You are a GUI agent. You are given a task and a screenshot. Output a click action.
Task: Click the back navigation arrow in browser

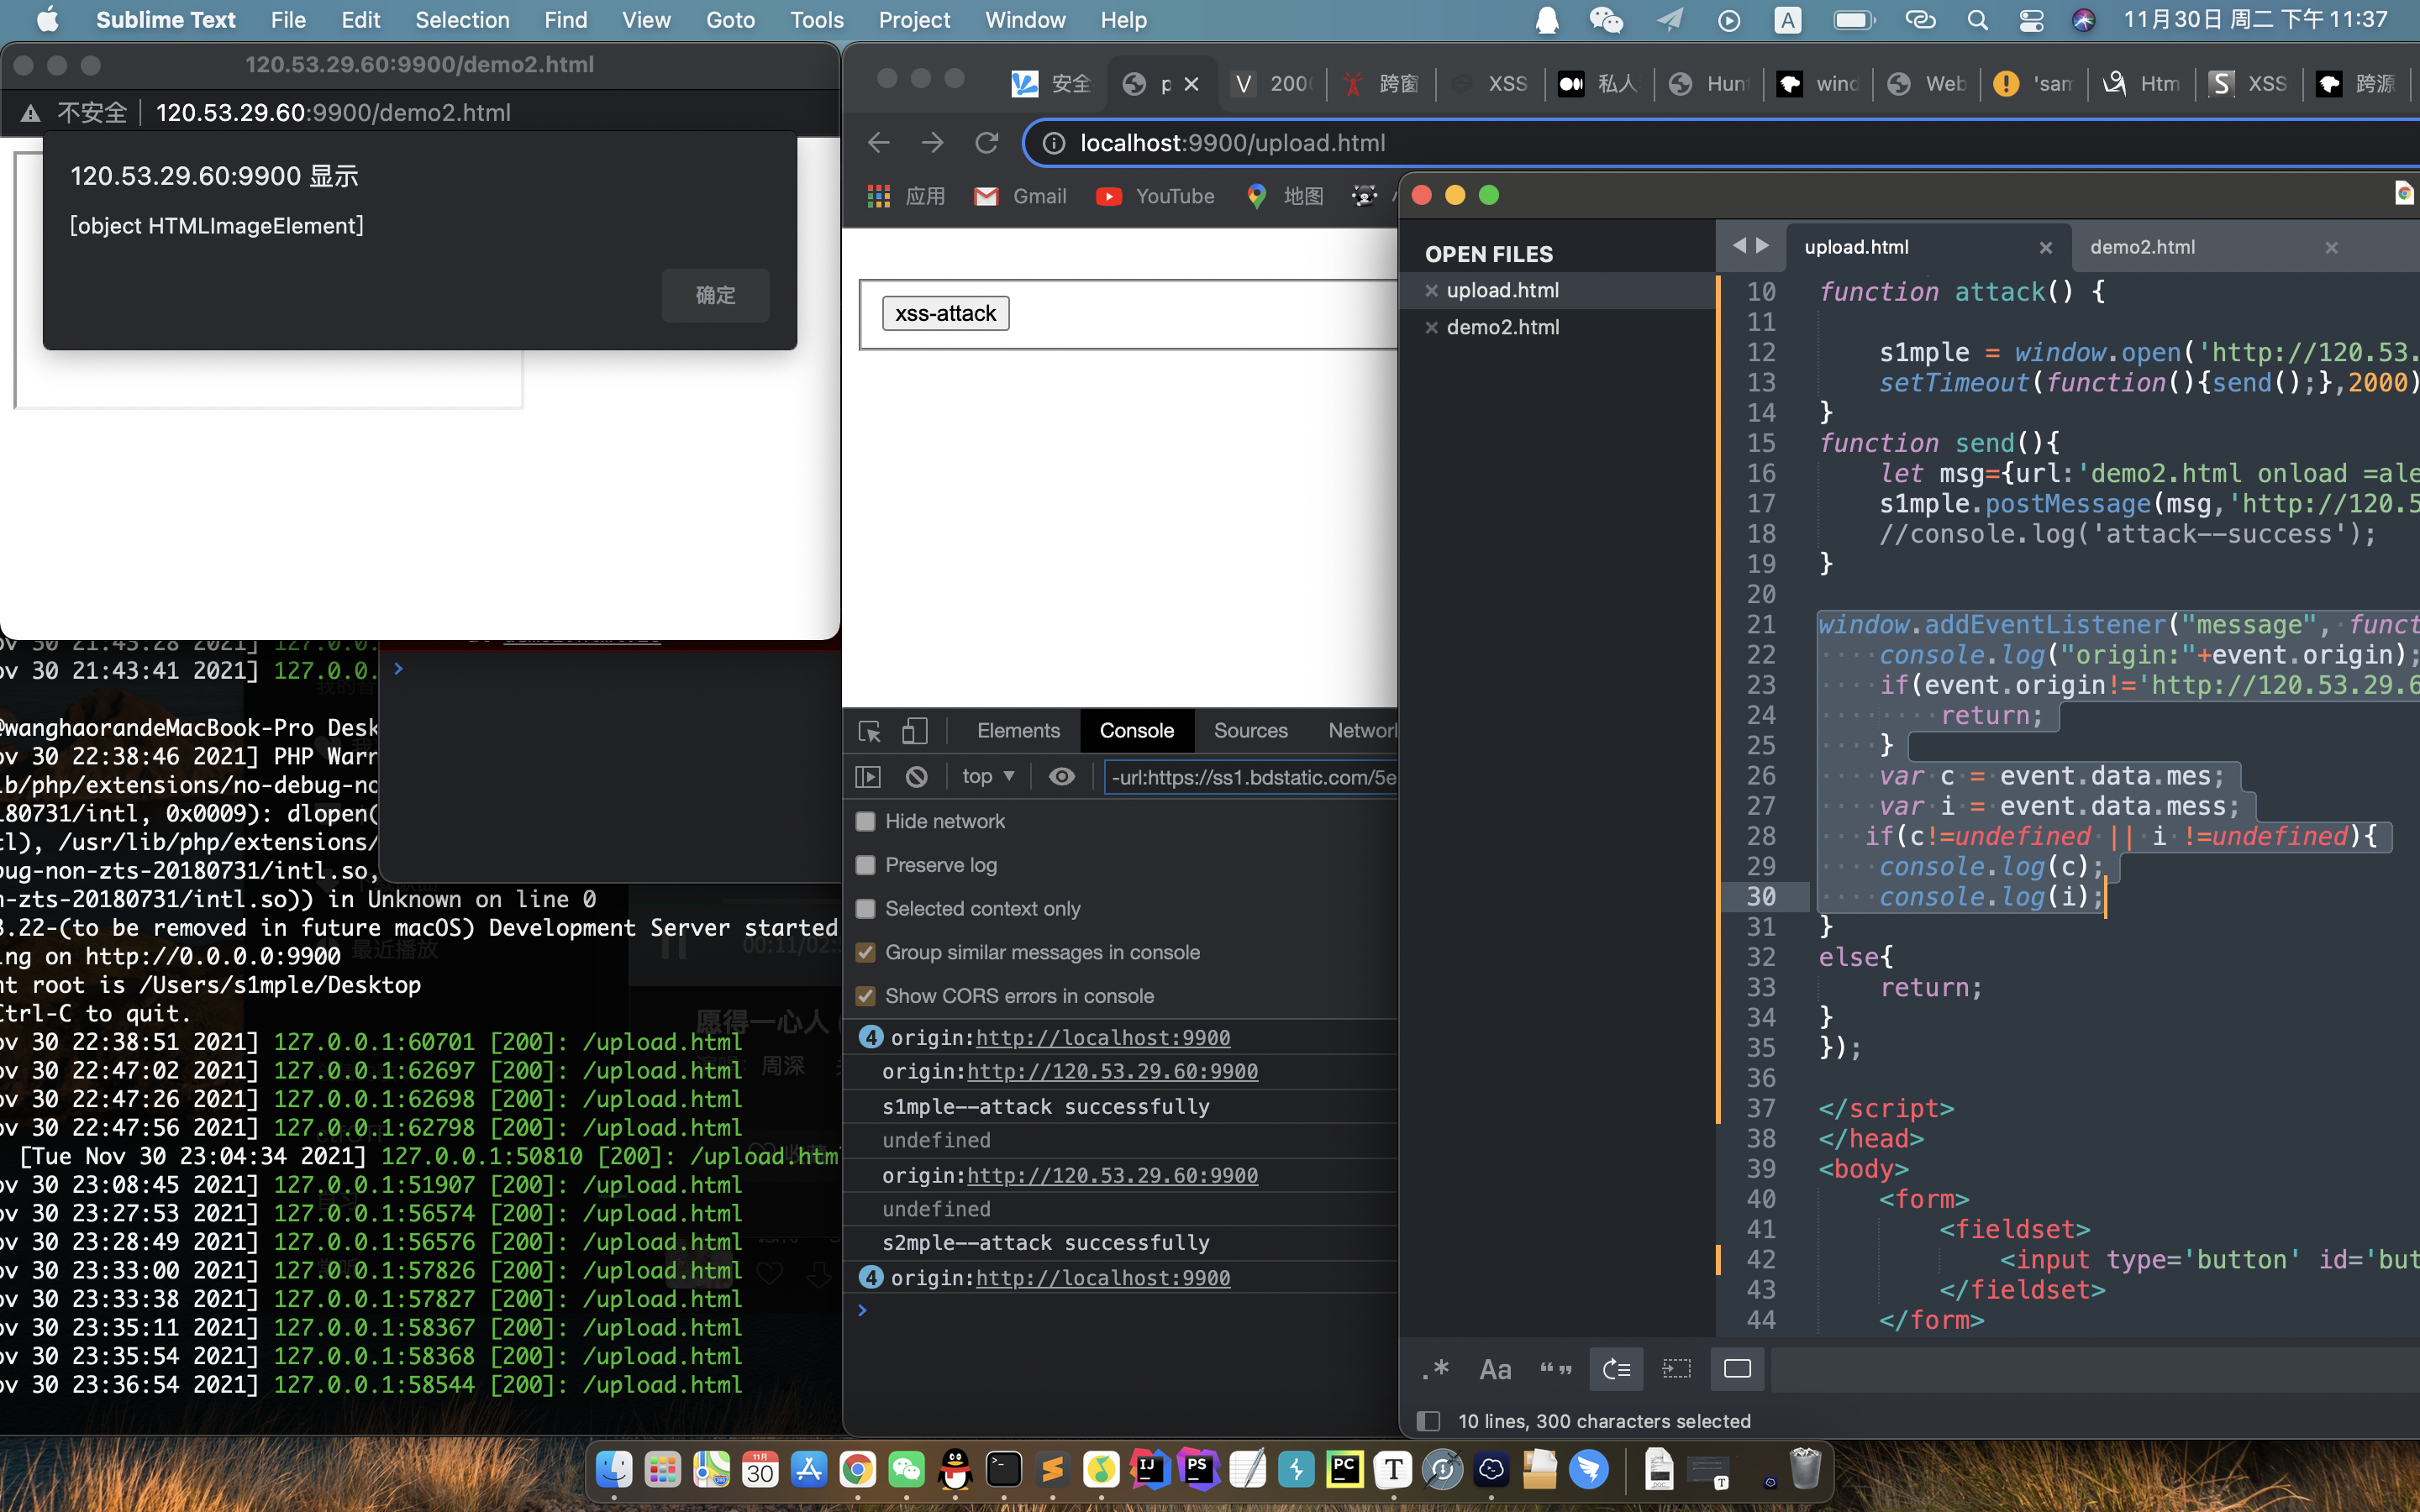[x=880, y=143]
